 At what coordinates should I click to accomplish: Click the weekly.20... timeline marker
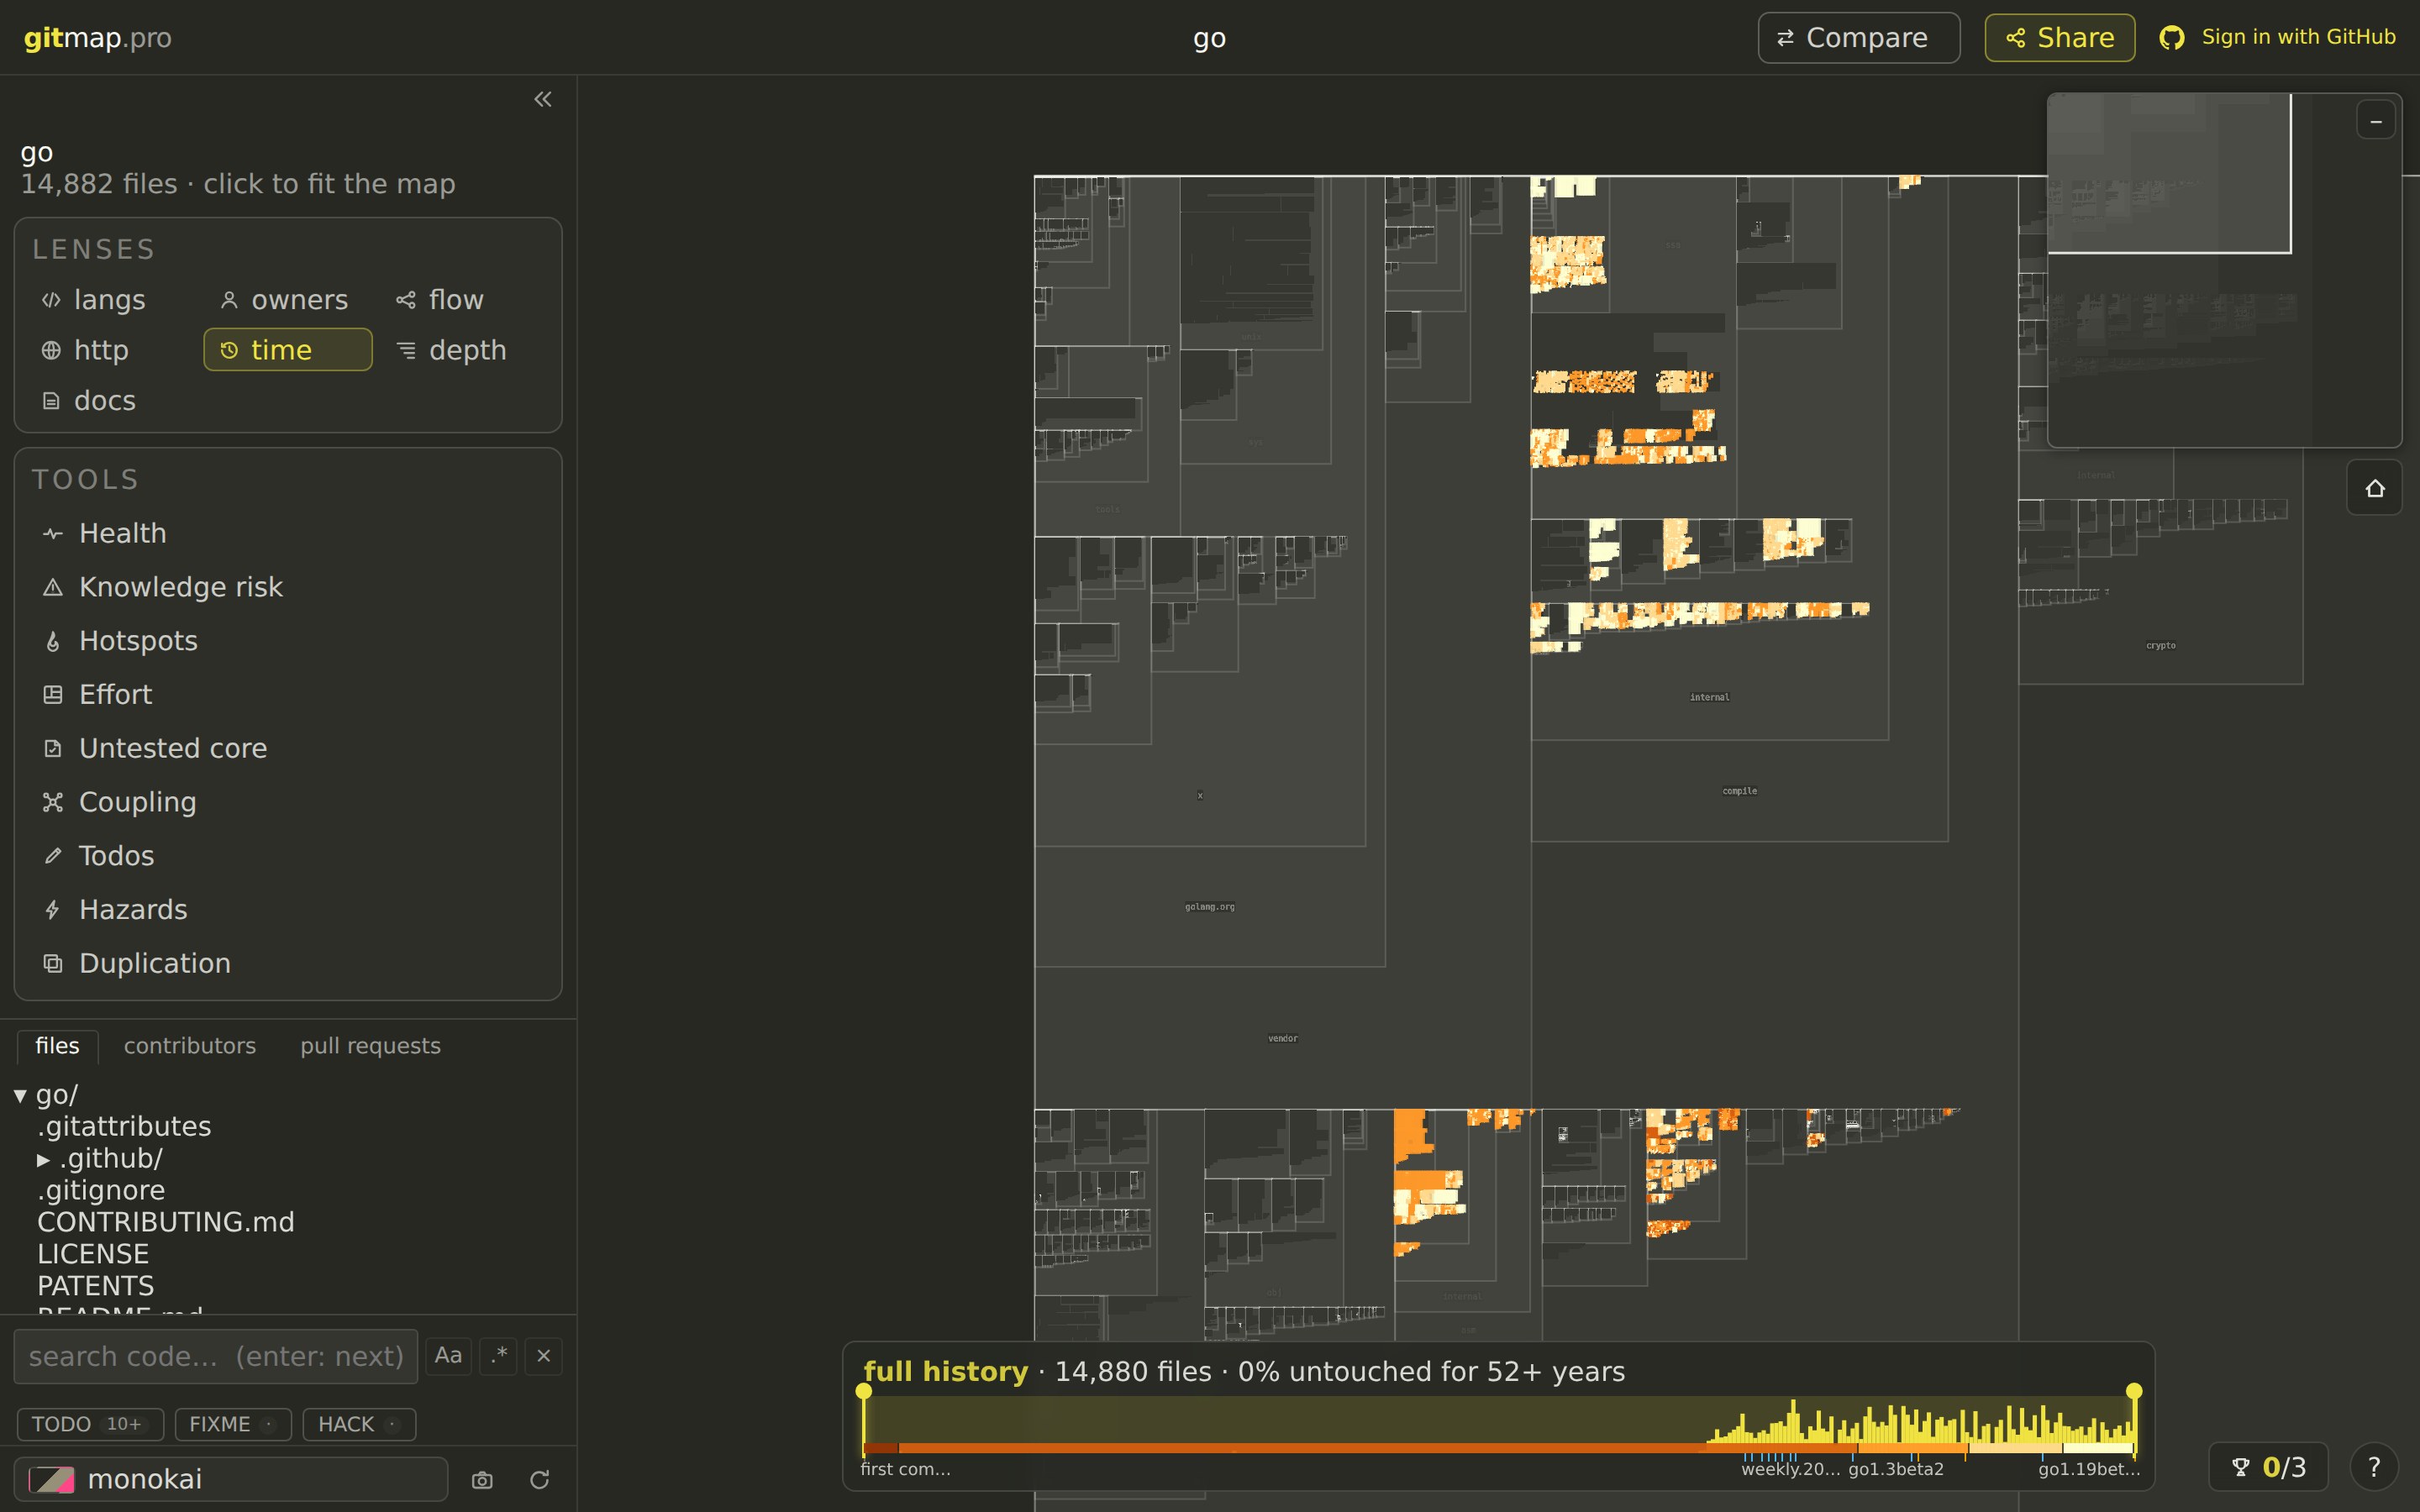click(1790, 1469)
